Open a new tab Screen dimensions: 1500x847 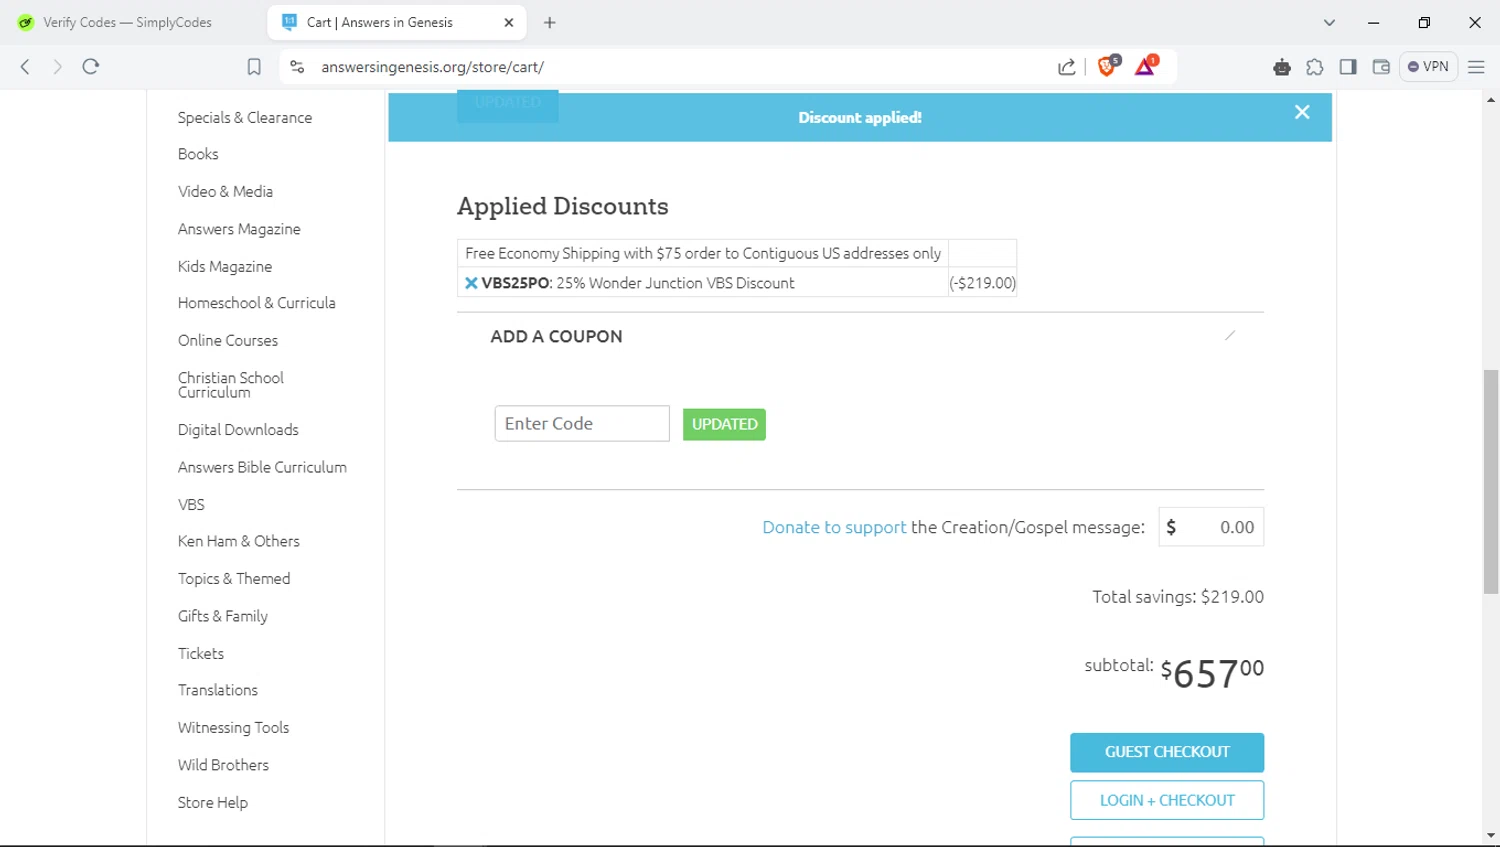[549, 22]
